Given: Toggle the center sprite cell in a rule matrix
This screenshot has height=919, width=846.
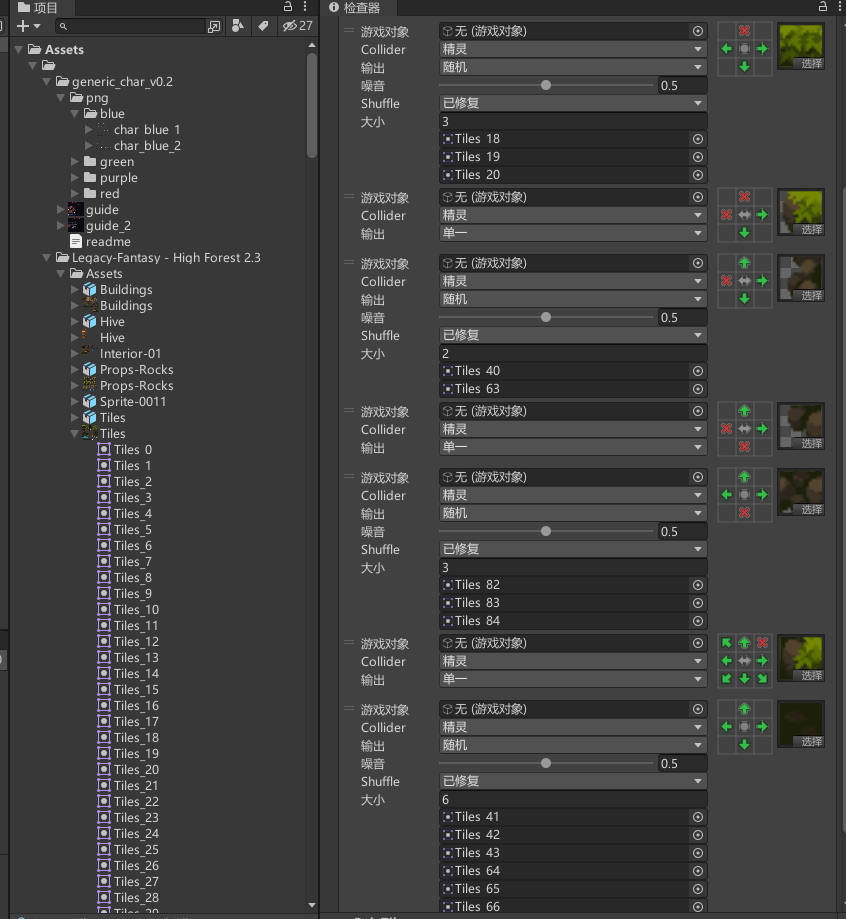Looking at the screenshot, I should click(x=743, y=49).
